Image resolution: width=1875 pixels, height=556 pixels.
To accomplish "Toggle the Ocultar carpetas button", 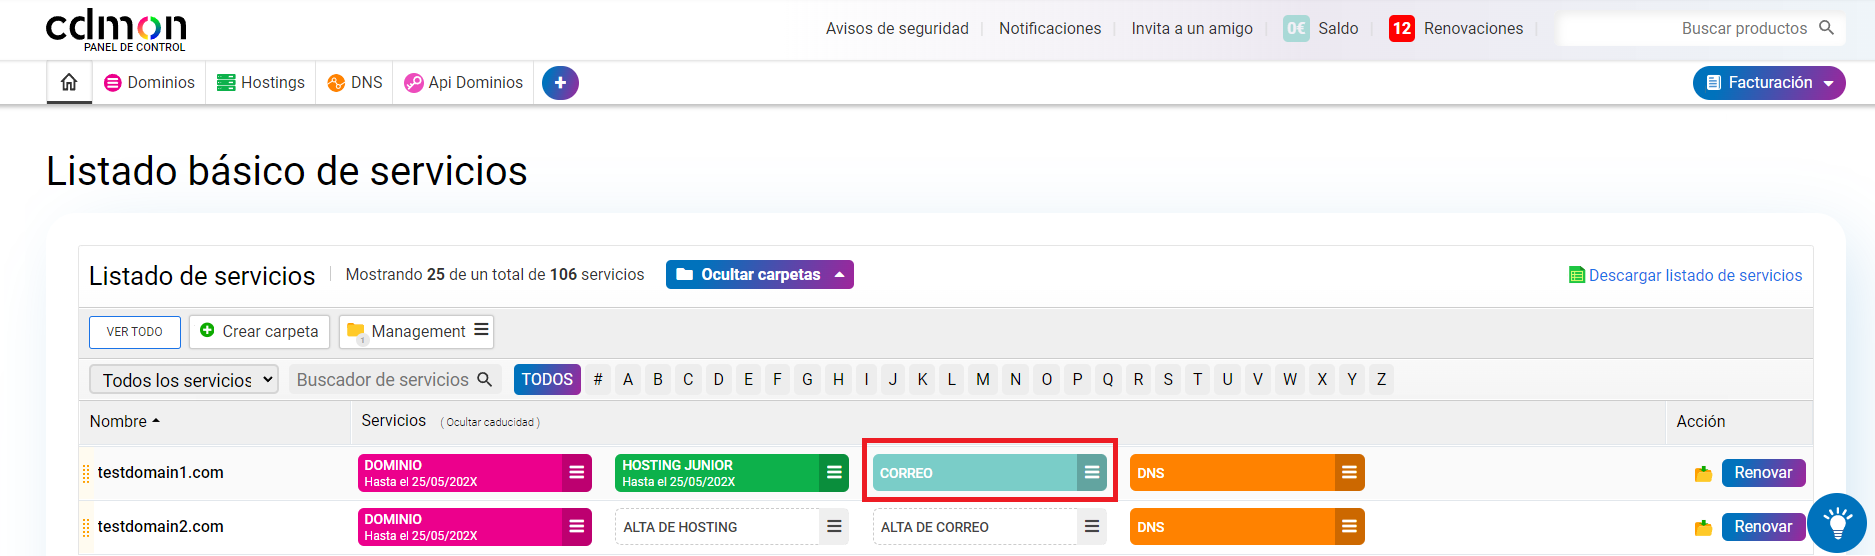I will pos(759,275).
